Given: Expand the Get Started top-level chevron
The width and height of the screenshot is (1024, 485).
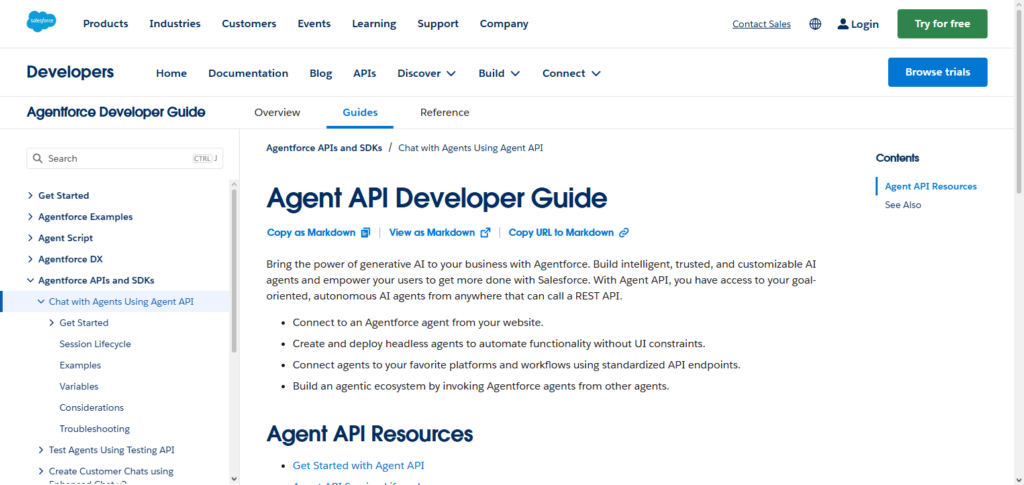Looking at the screenshot, I should [x=30, y=195].
